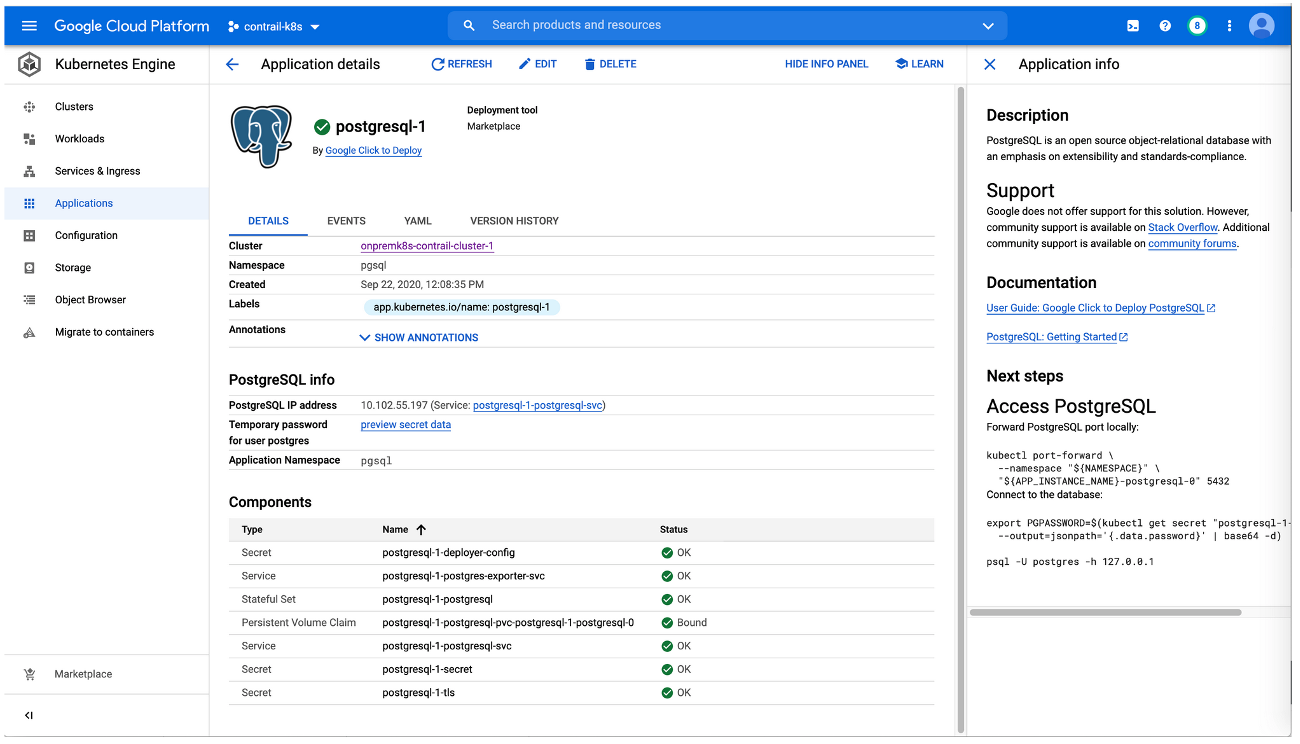
Task: Open preview secret data link
Action: point(405,425)
